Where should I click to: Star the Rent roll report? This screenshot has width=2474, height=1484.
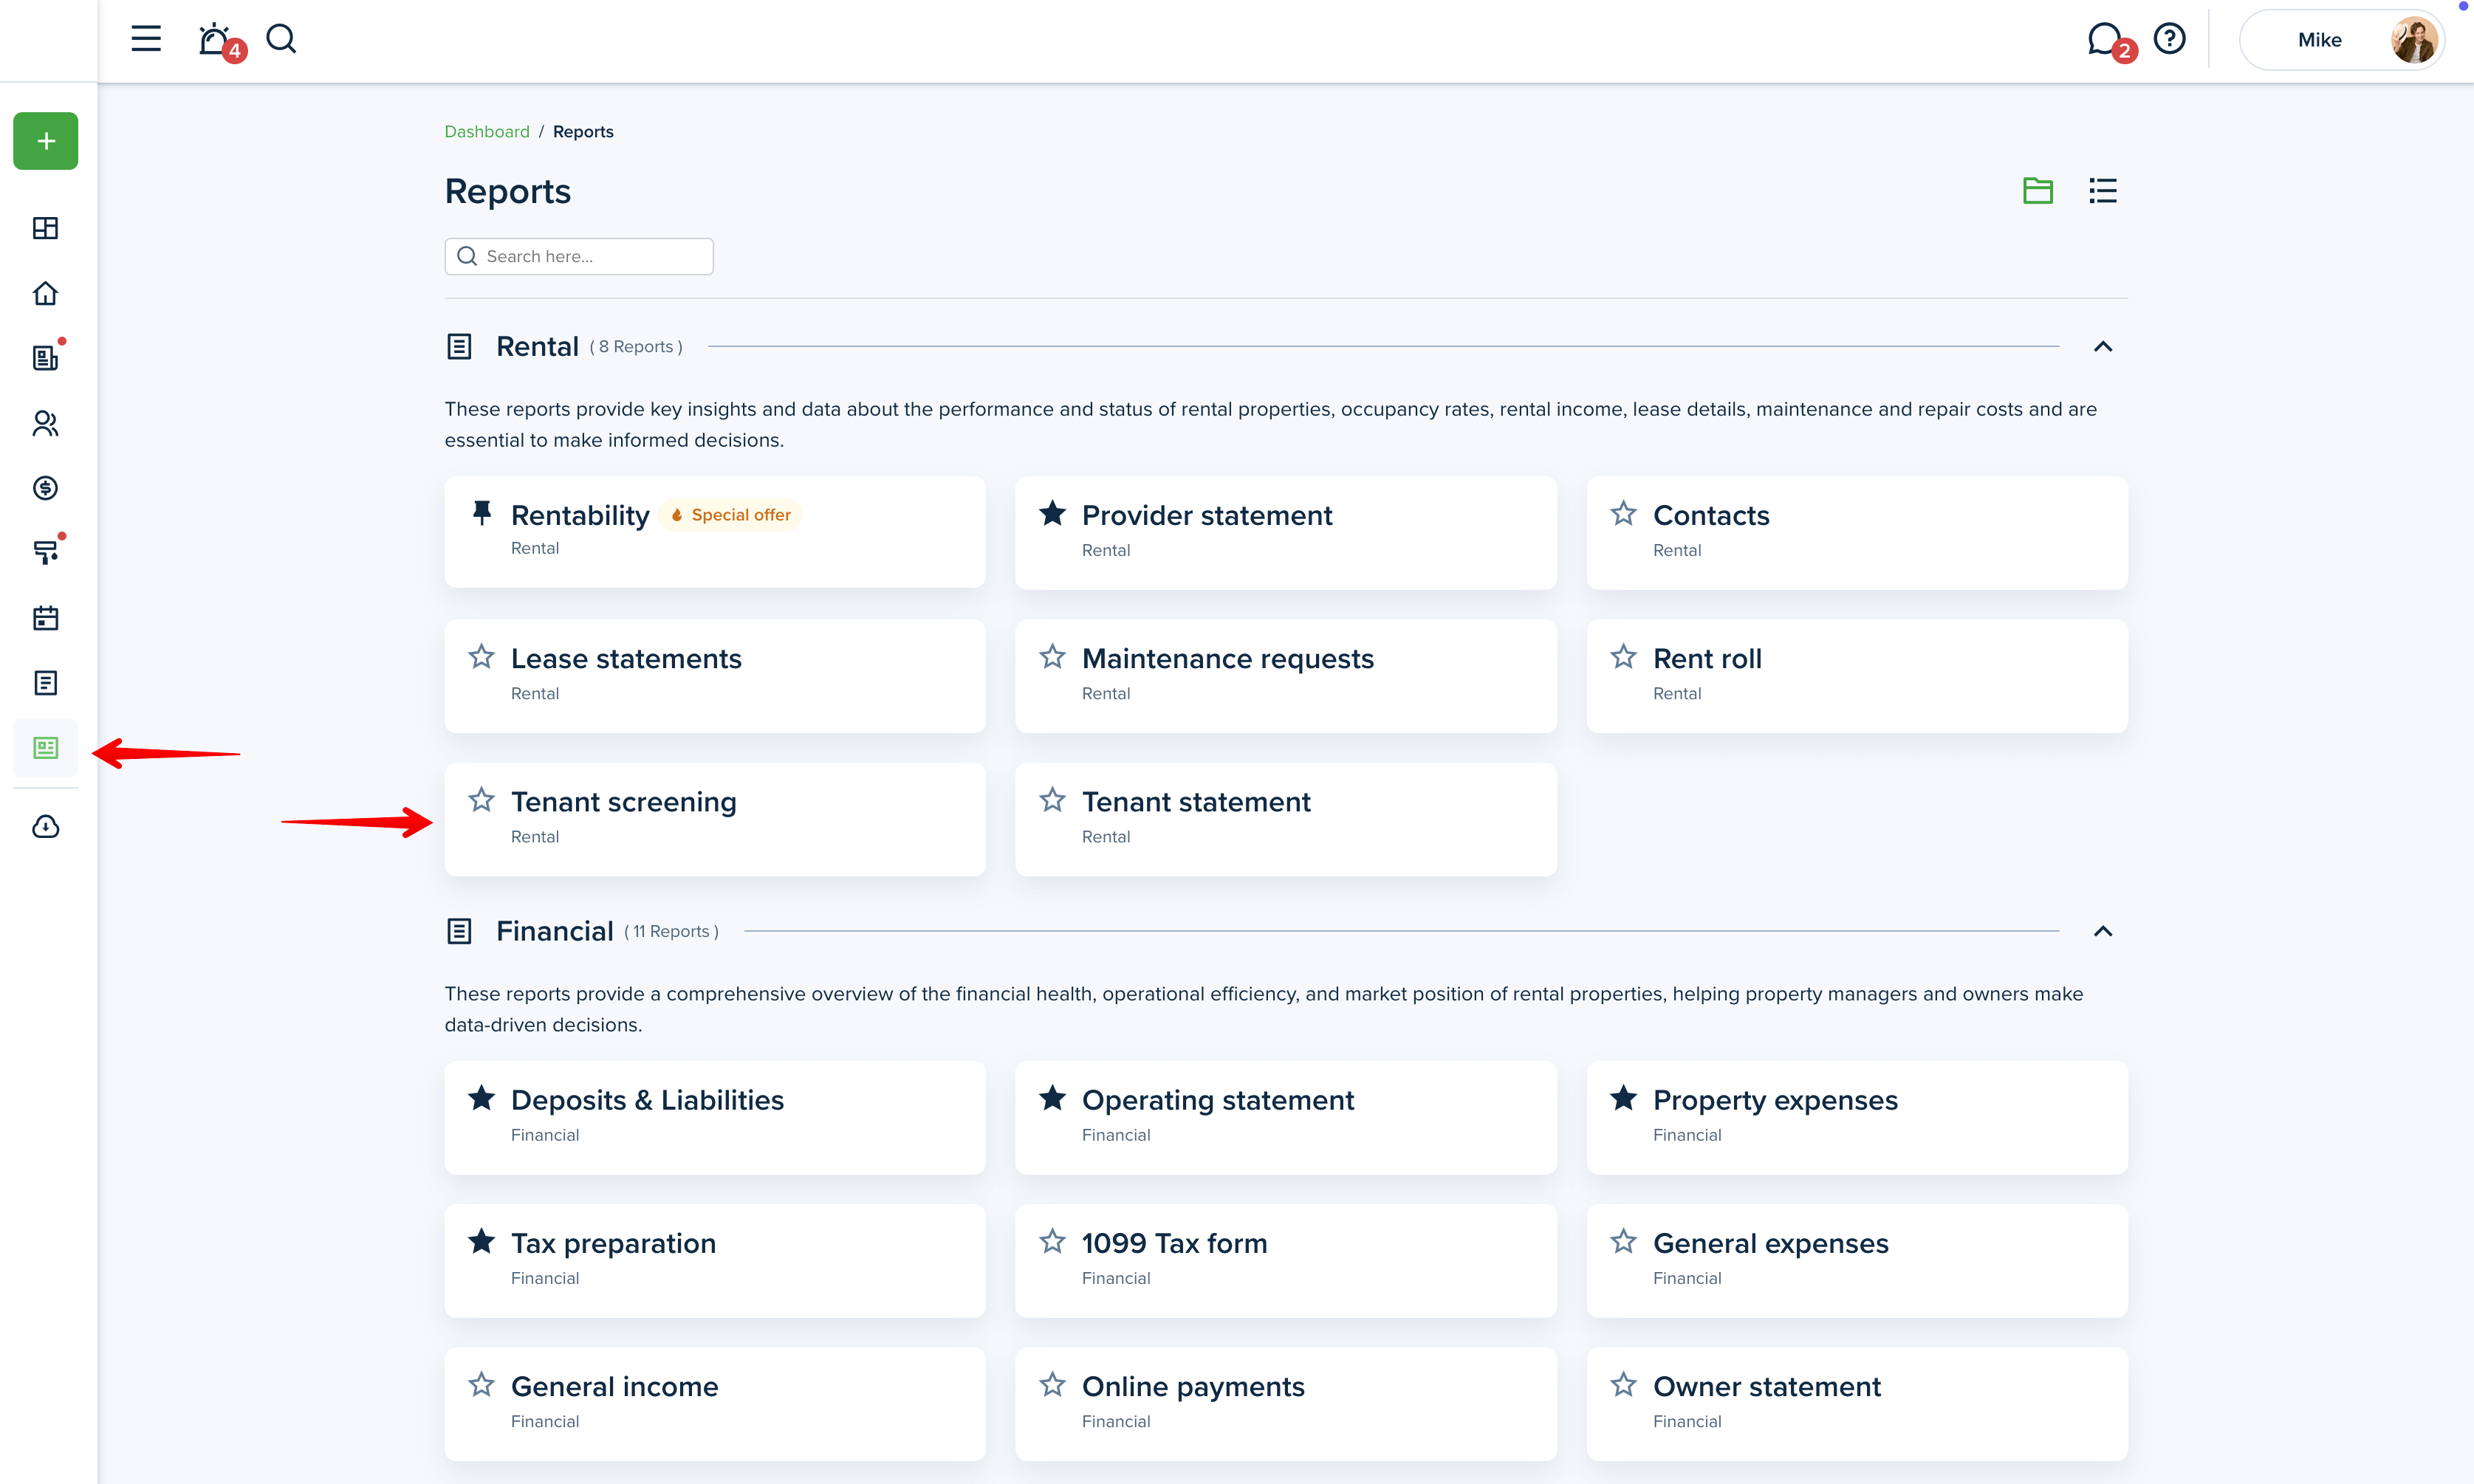[x=1623, y=657]
